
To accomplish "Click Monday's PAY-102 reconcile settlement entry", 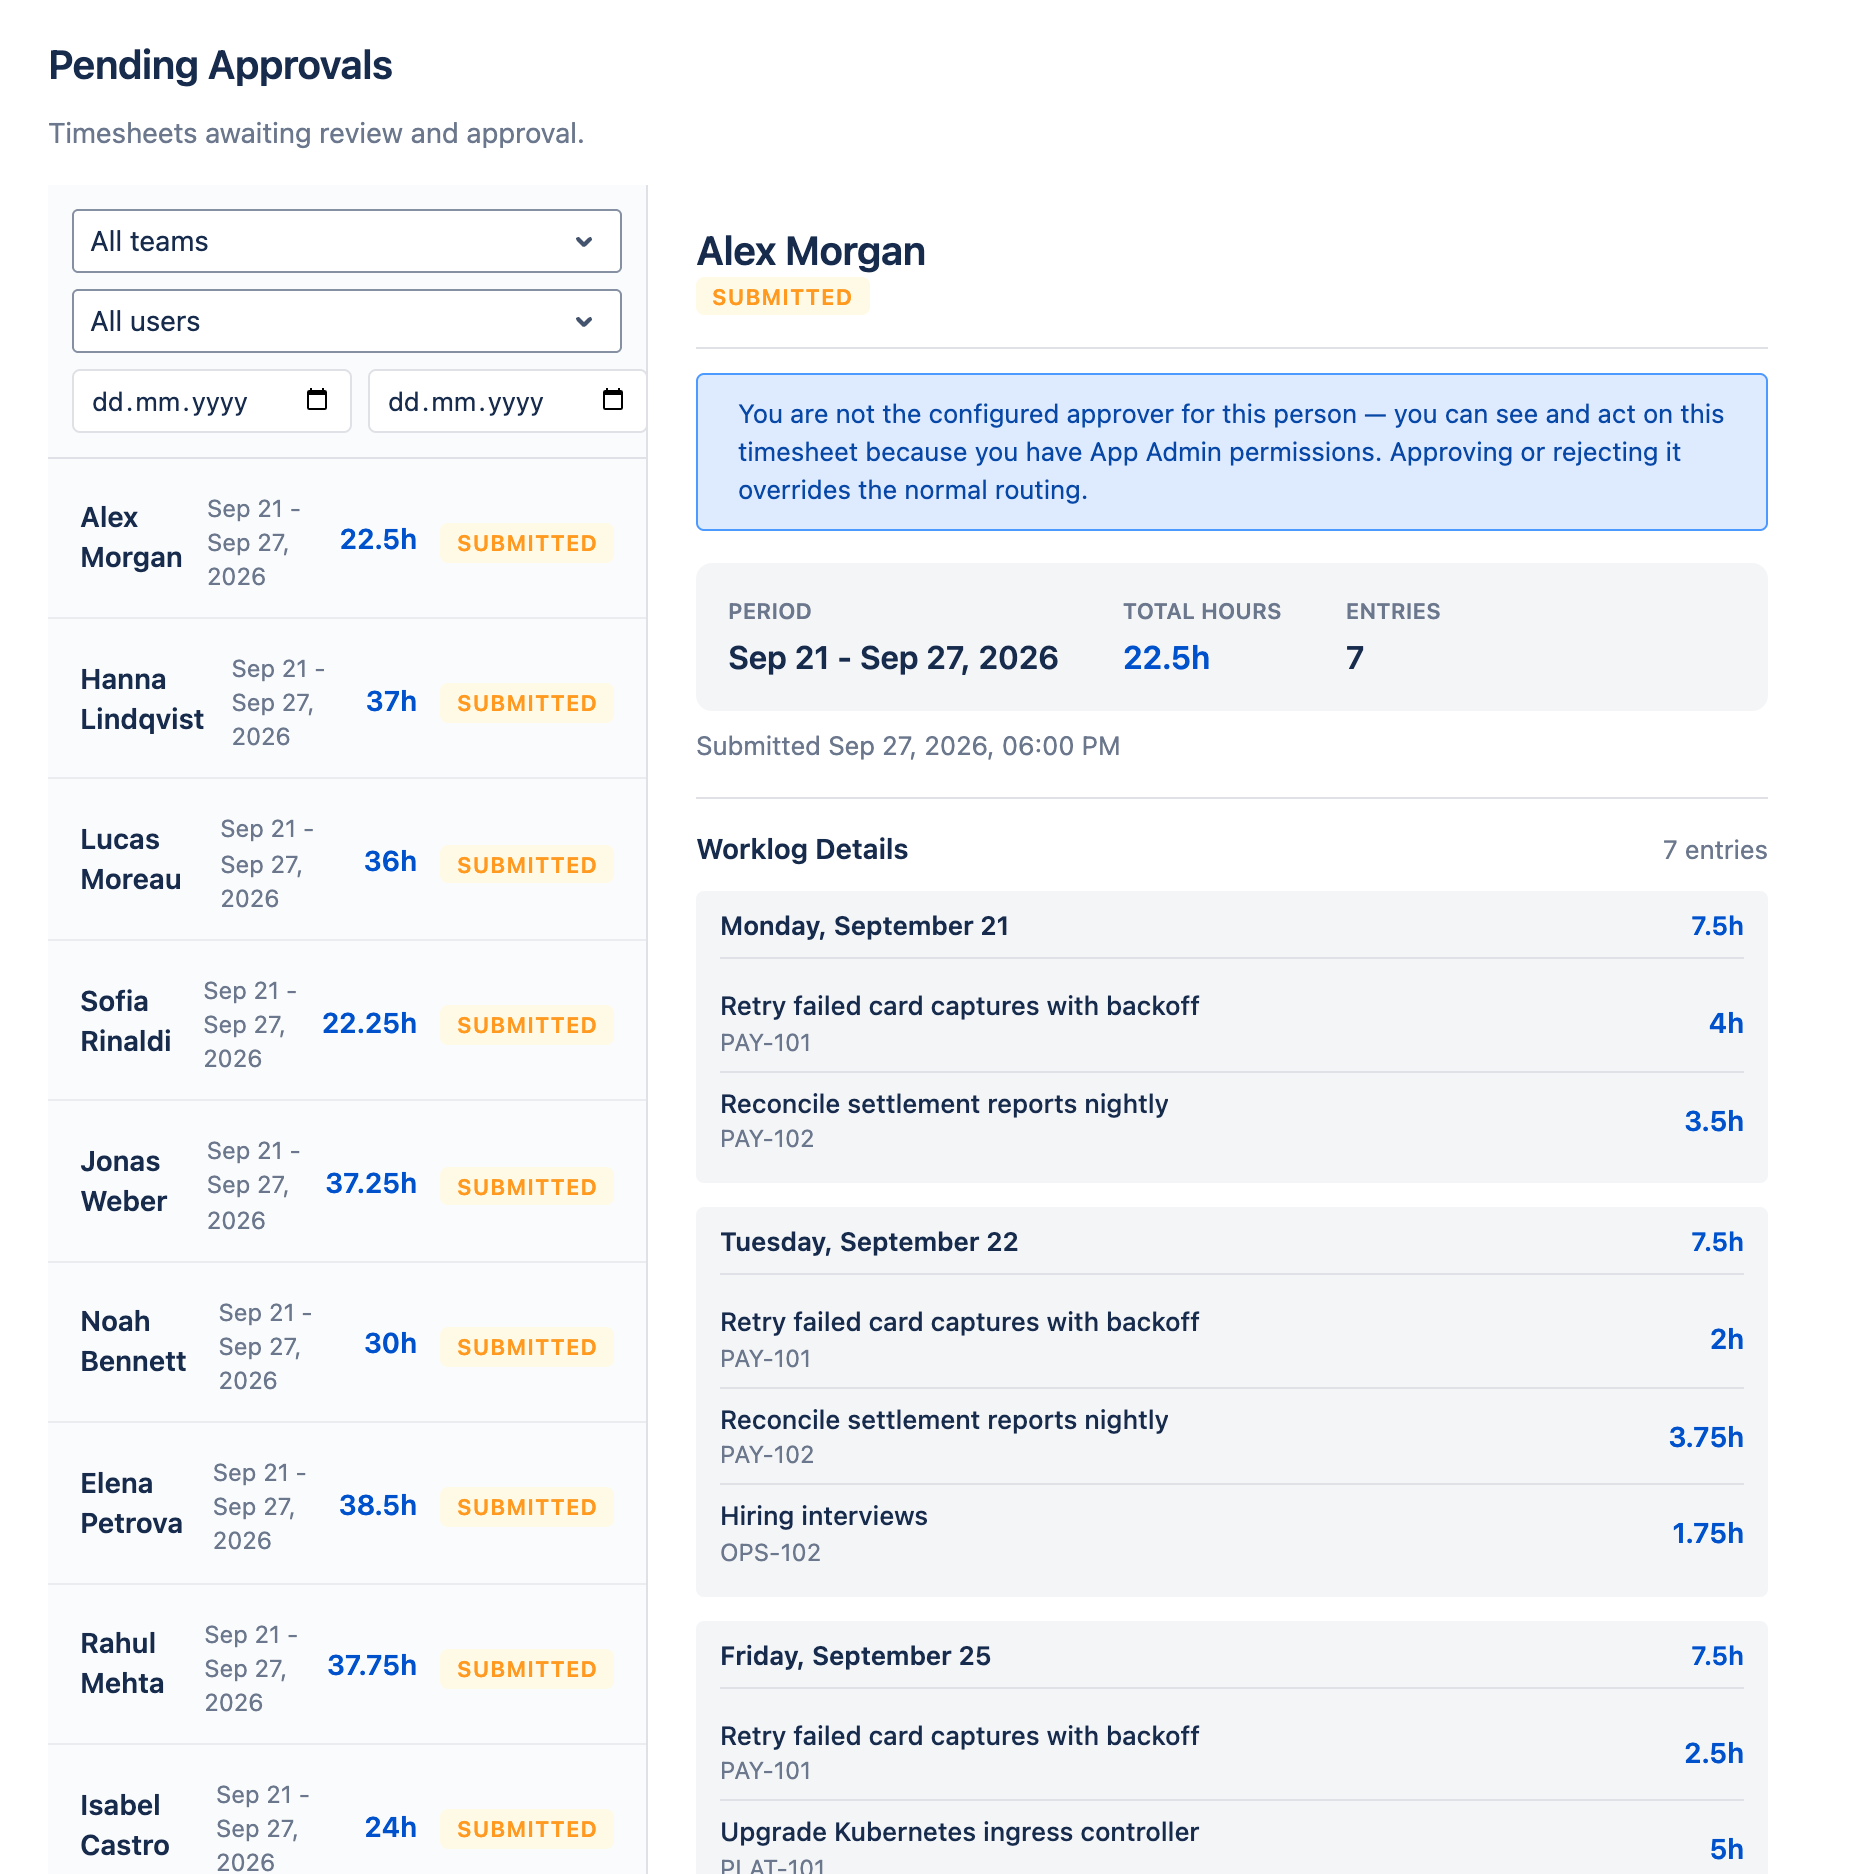I will tap(1232, 1121).
